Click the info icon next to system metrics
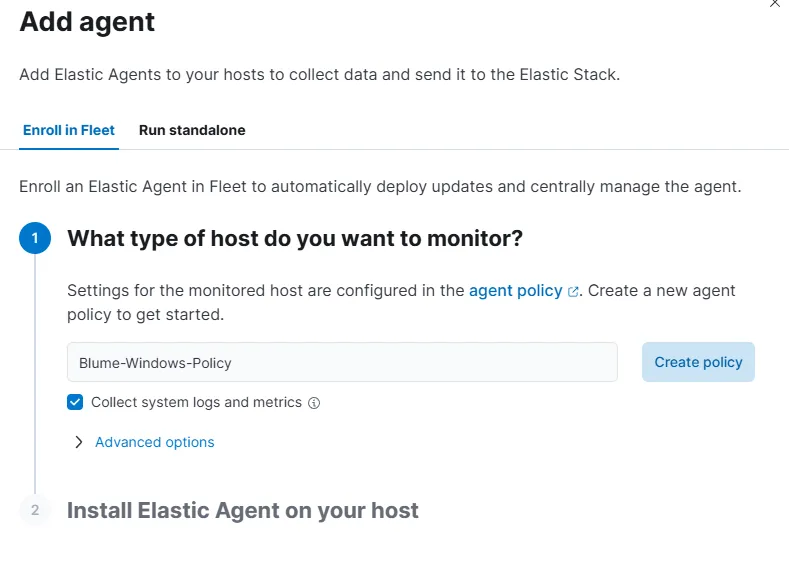The height and width of the screenshot is (571, 789). point(314,403)
